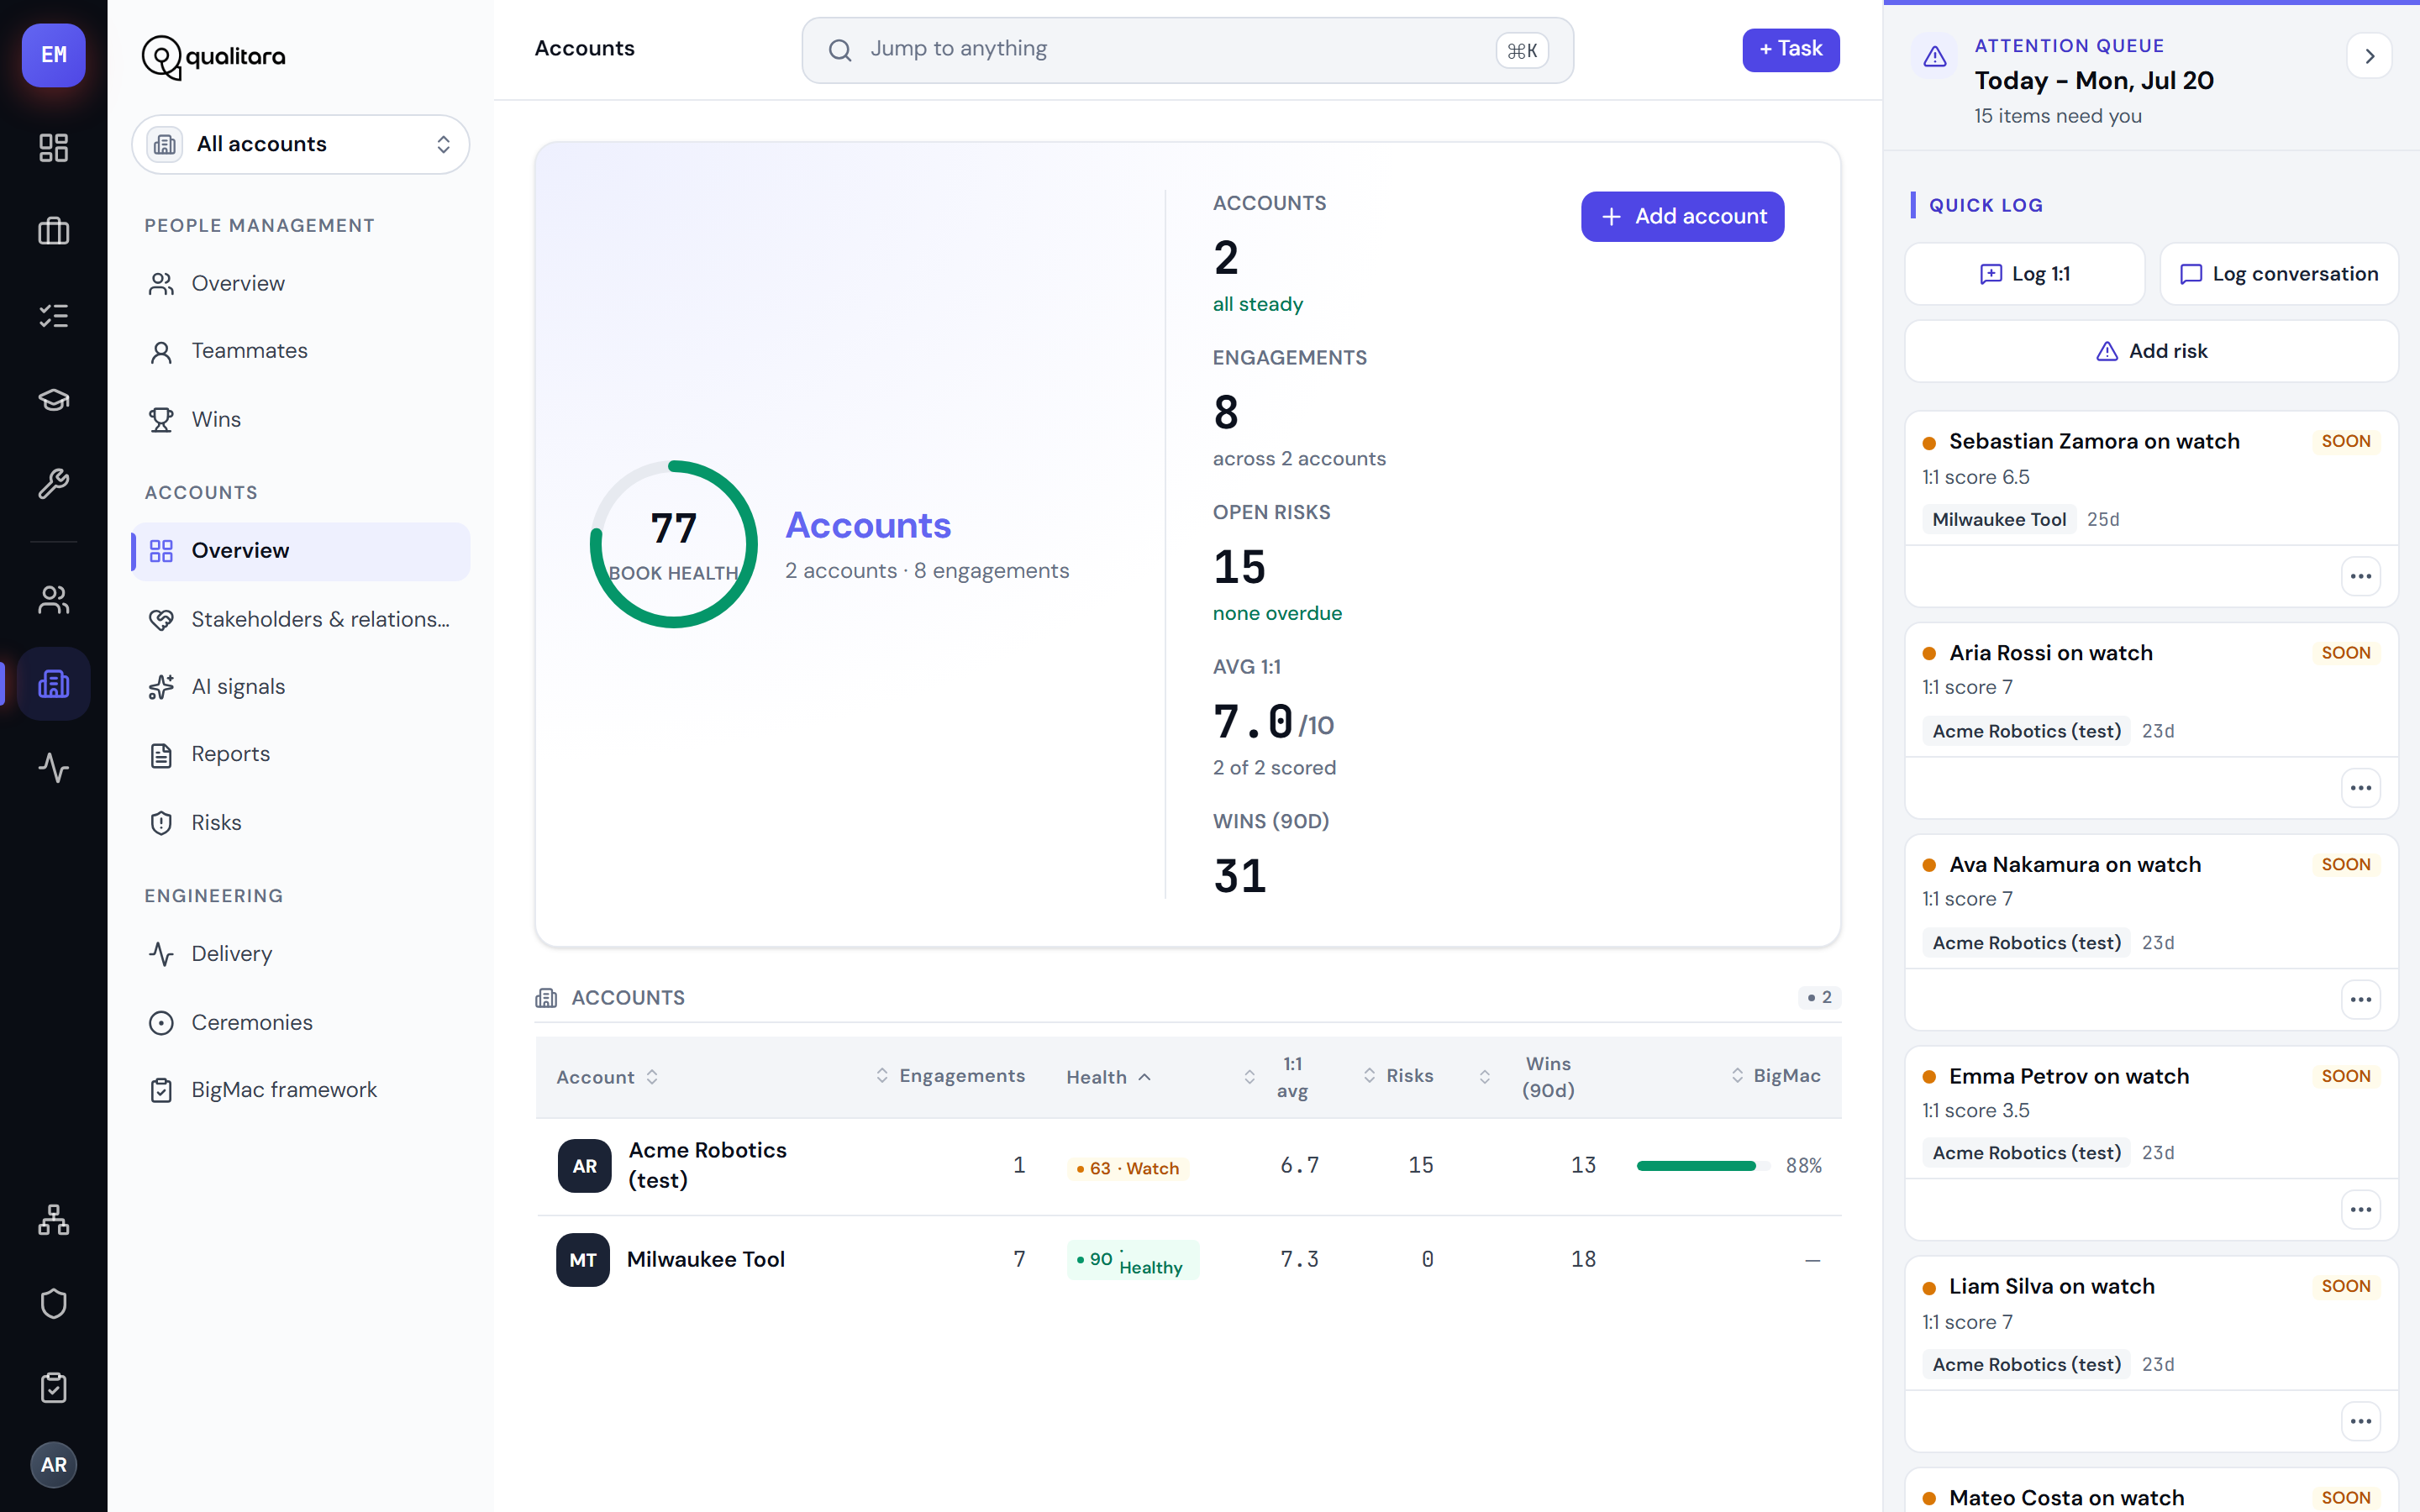Open People Management Overview
The width and height of the screenshot is (2420, 1512).
click(x=301, y=284)
